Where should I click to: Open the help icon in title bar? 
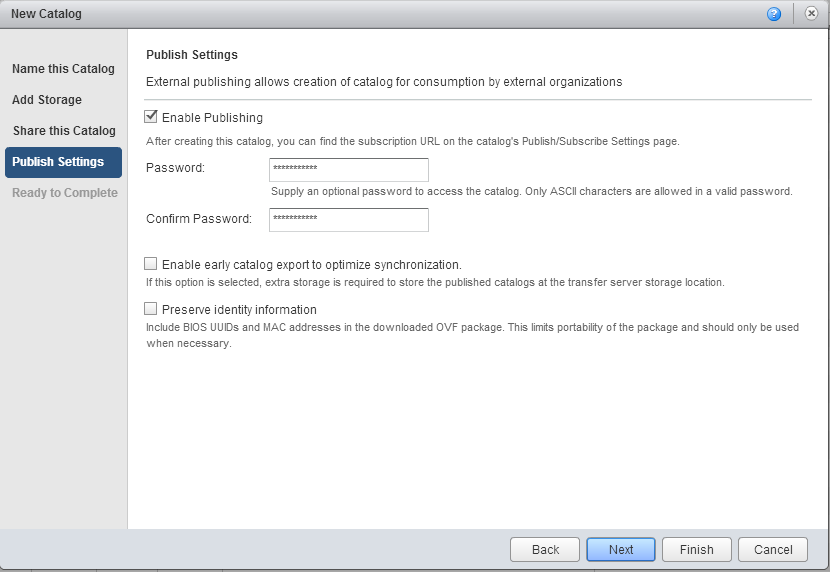pos(774,14)
